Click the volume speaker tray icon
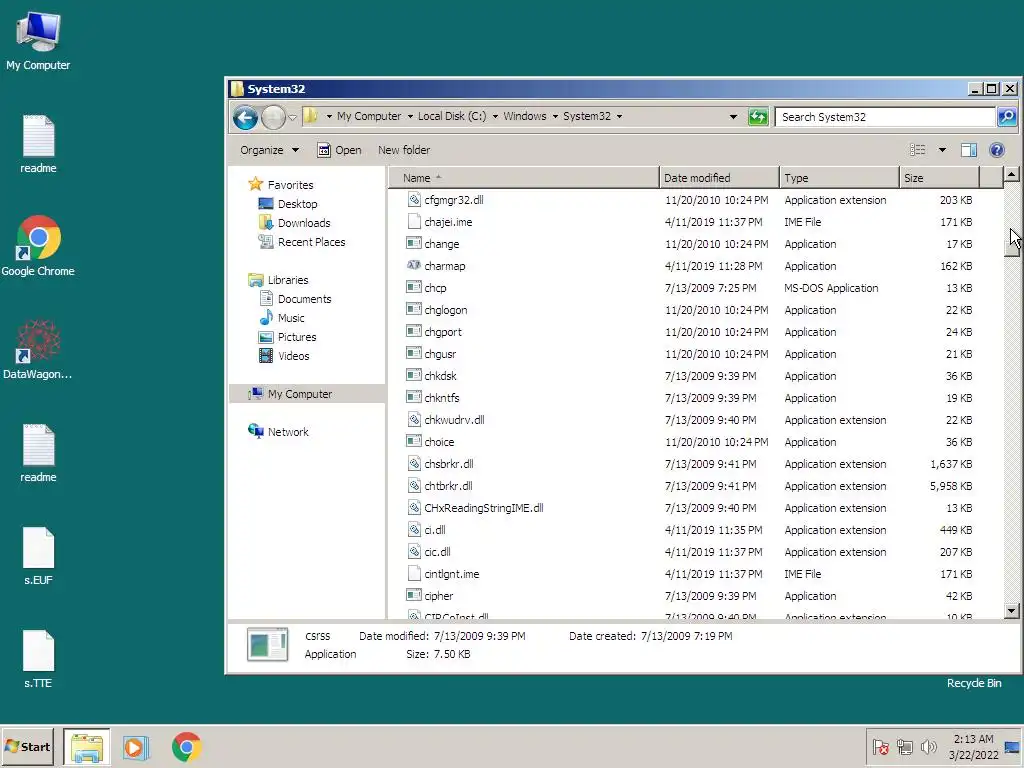The height and width of the screenshot is (768, 1024). click(x=928, y=747)
